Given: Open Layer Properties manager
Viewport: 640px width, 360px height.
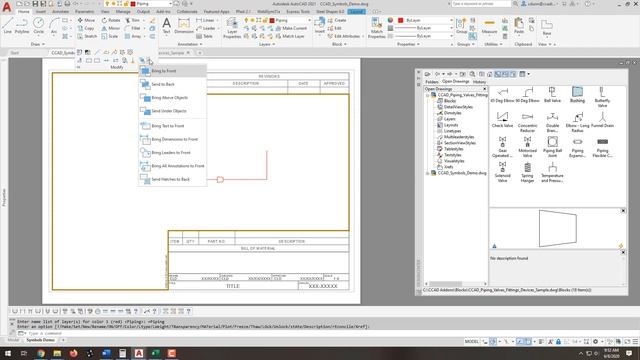Looking at the screenshot, I should pyautogui.click(x=232, y=28).
